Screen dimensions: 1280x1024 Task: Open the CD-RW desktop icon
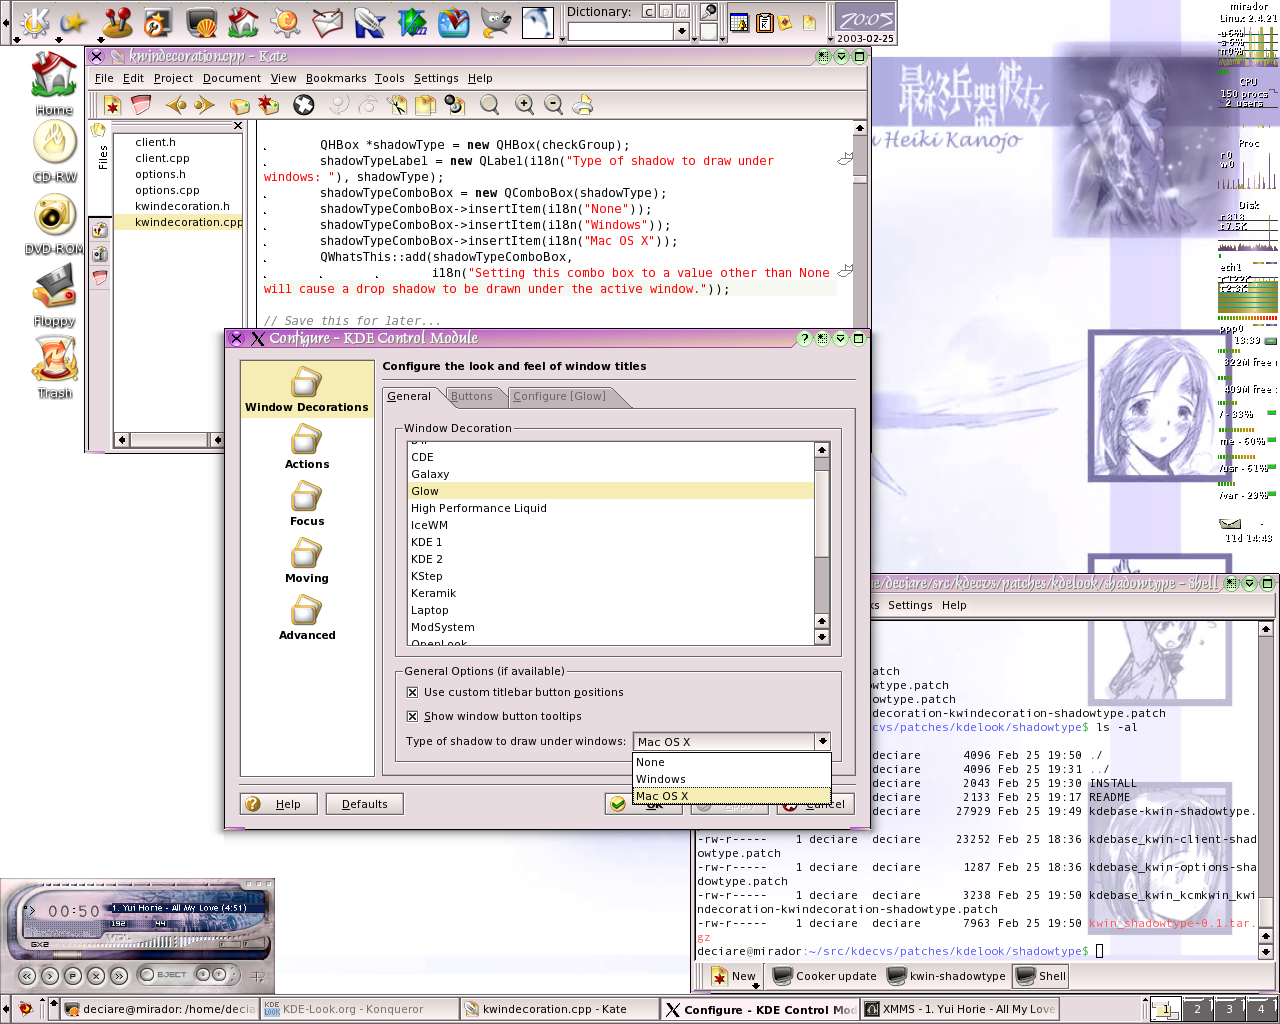tap(55, 152)
